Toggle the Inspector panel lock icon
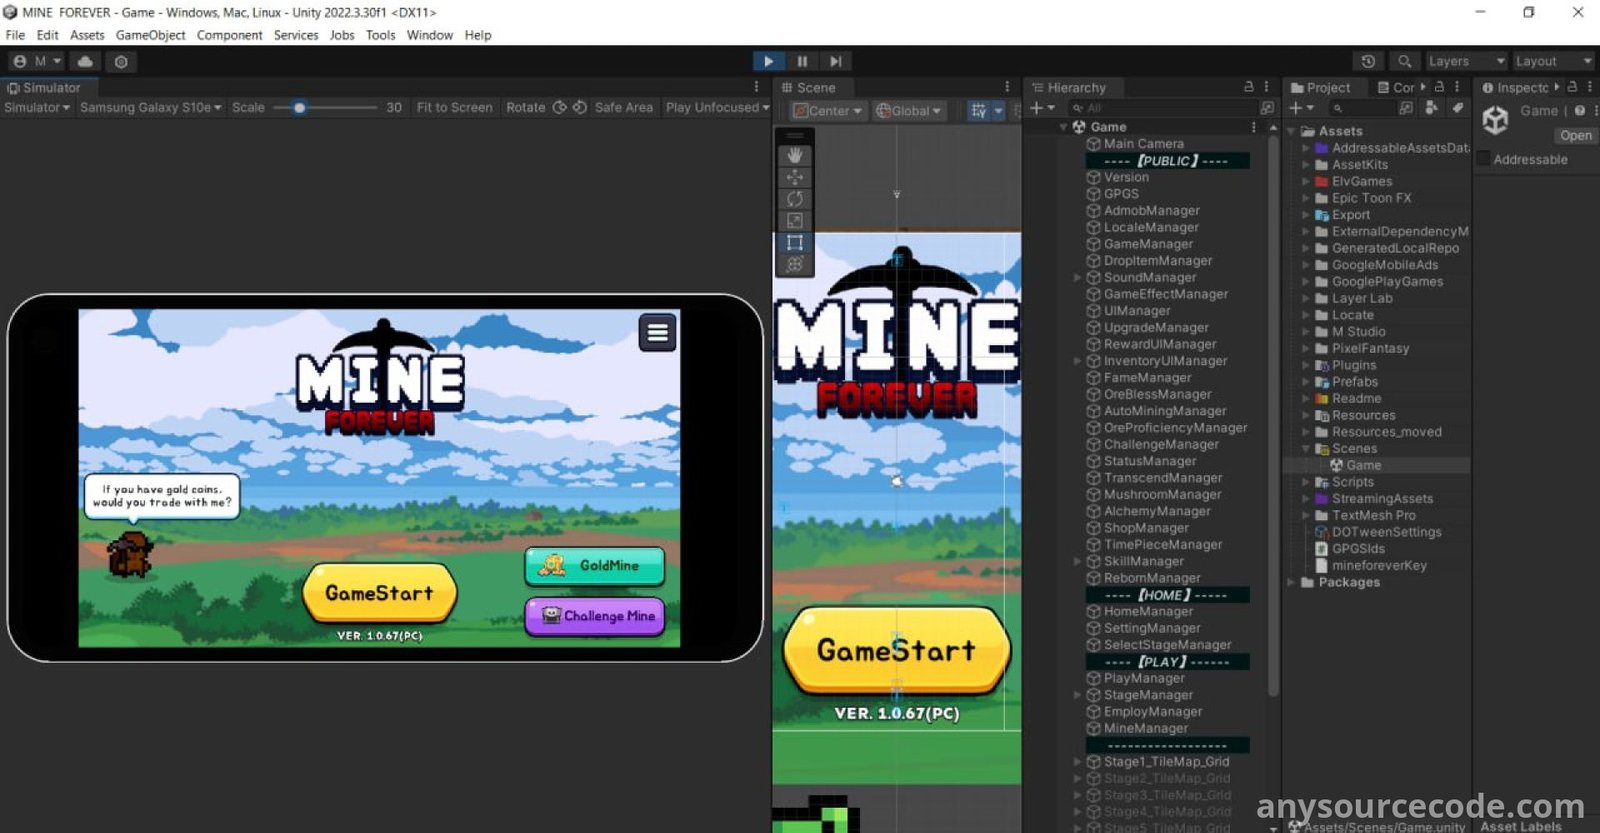The height and width of the screenshot is (833, 1600). (1572, 87)
